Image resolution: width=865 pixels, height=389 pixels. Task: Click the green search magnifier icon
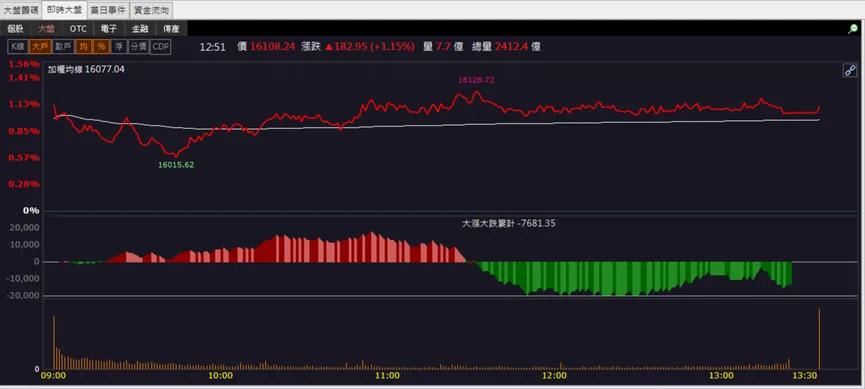click(853, 29)
